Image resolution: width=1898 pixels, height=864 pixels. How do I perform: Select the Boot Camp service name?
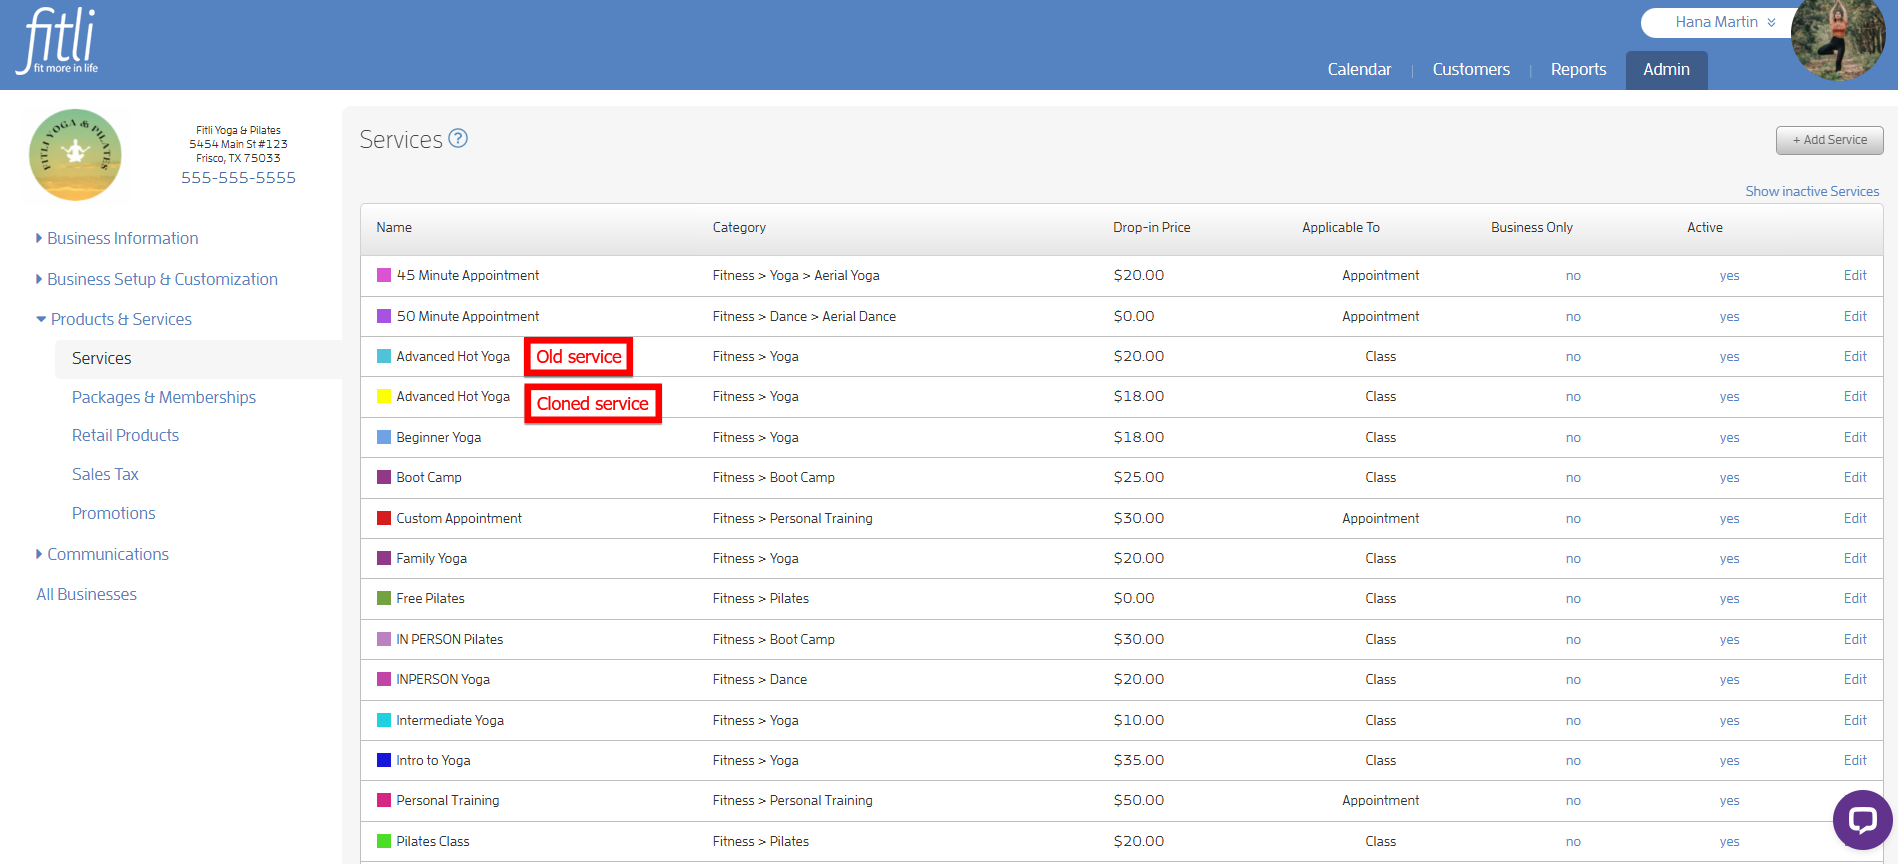coord(429,477)
